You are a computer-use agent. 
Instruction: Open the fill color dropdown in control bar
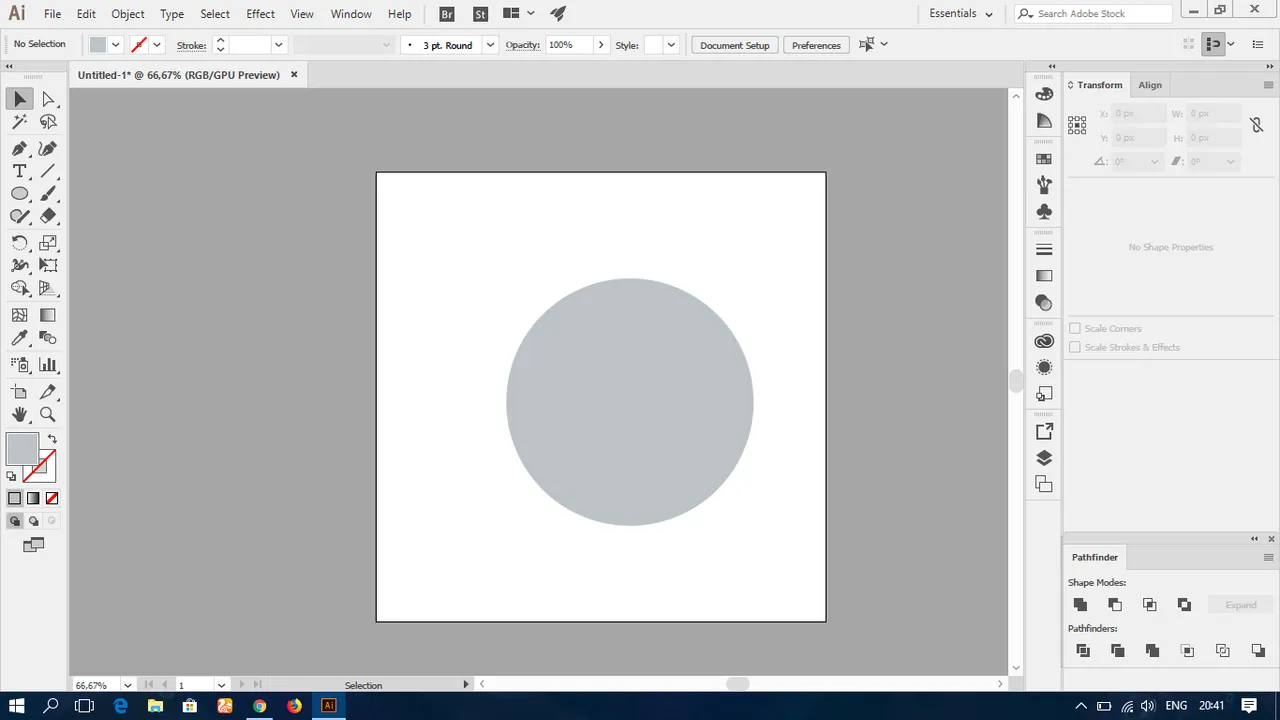(116, 45)
